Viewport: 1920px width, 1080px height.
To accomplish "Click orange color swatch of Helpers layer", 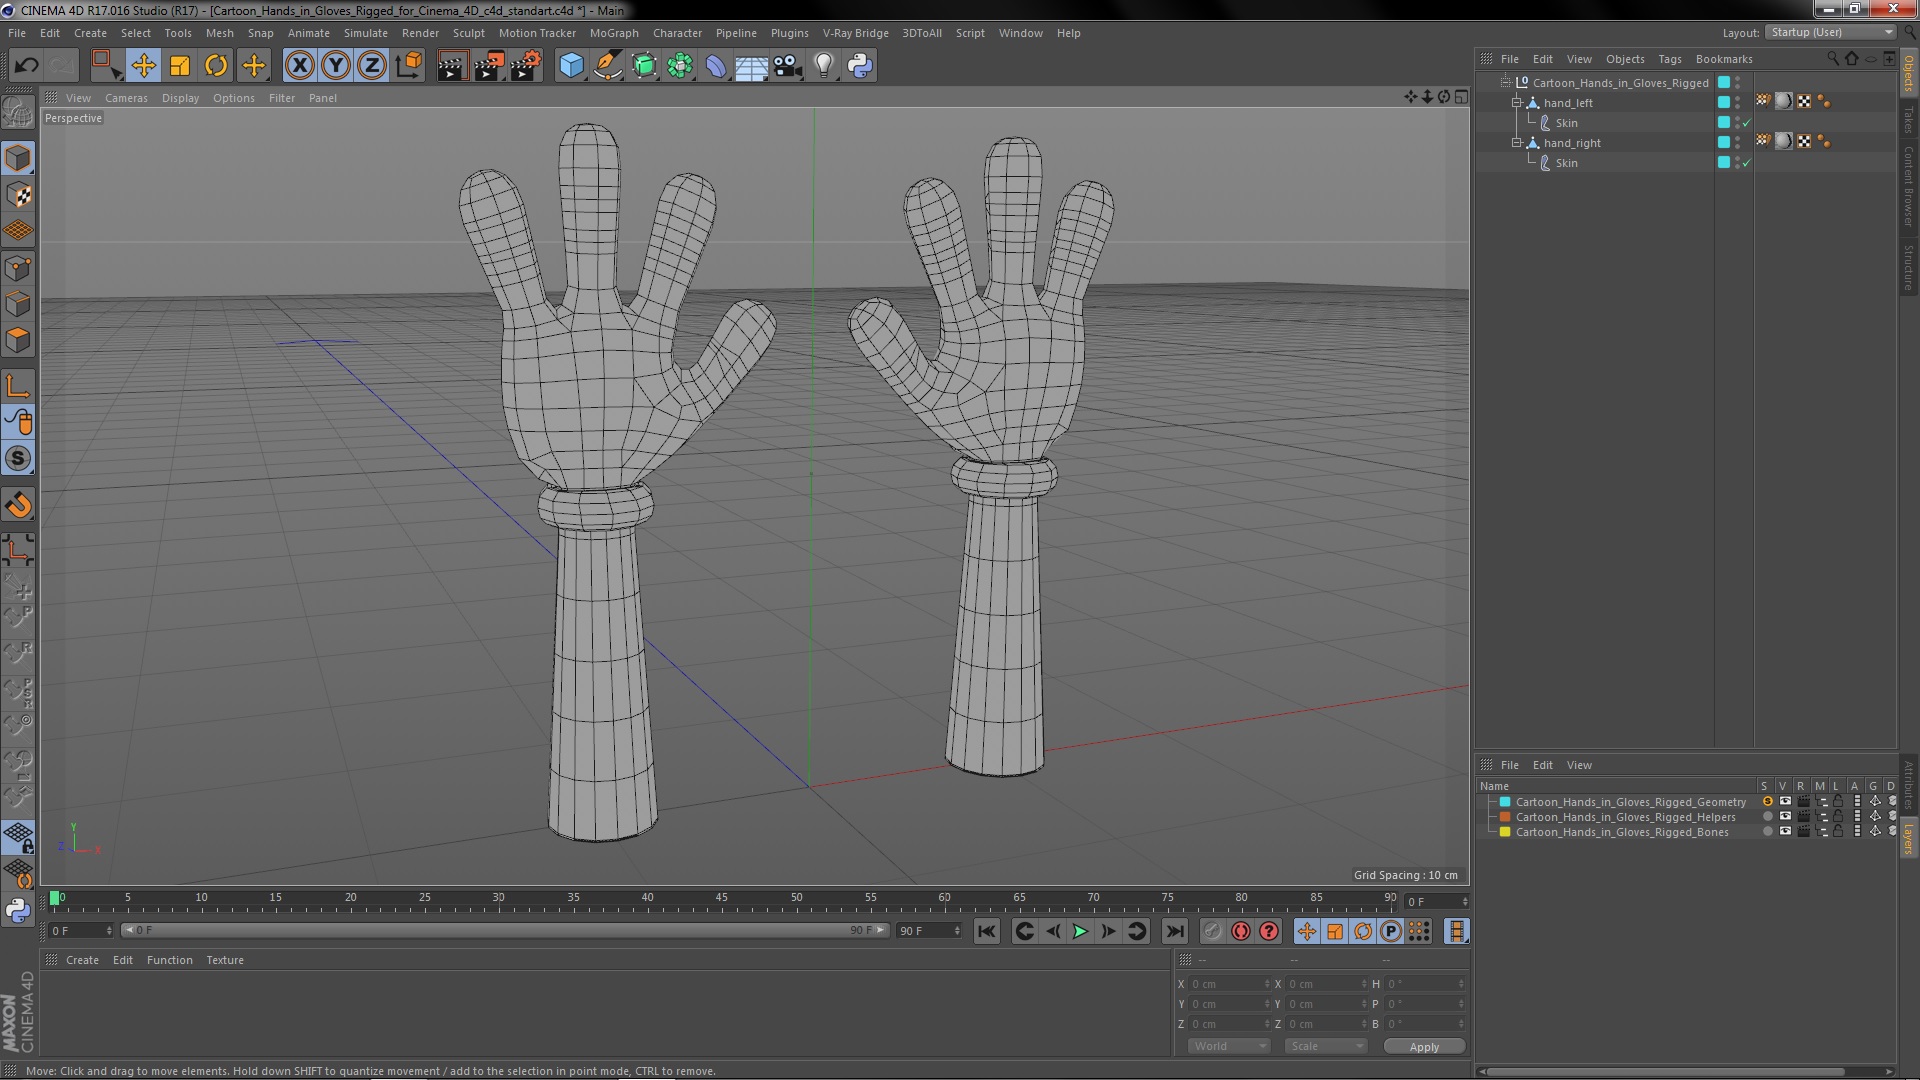I will [1505, 817].
